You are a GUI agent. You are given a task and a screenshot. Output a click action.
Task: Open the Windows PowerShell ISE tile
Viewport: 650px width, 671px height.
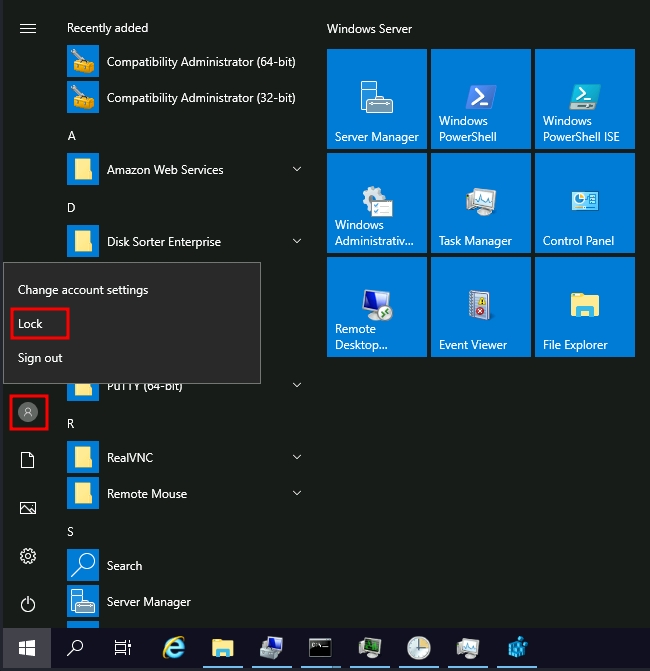[x=584, y=99]
